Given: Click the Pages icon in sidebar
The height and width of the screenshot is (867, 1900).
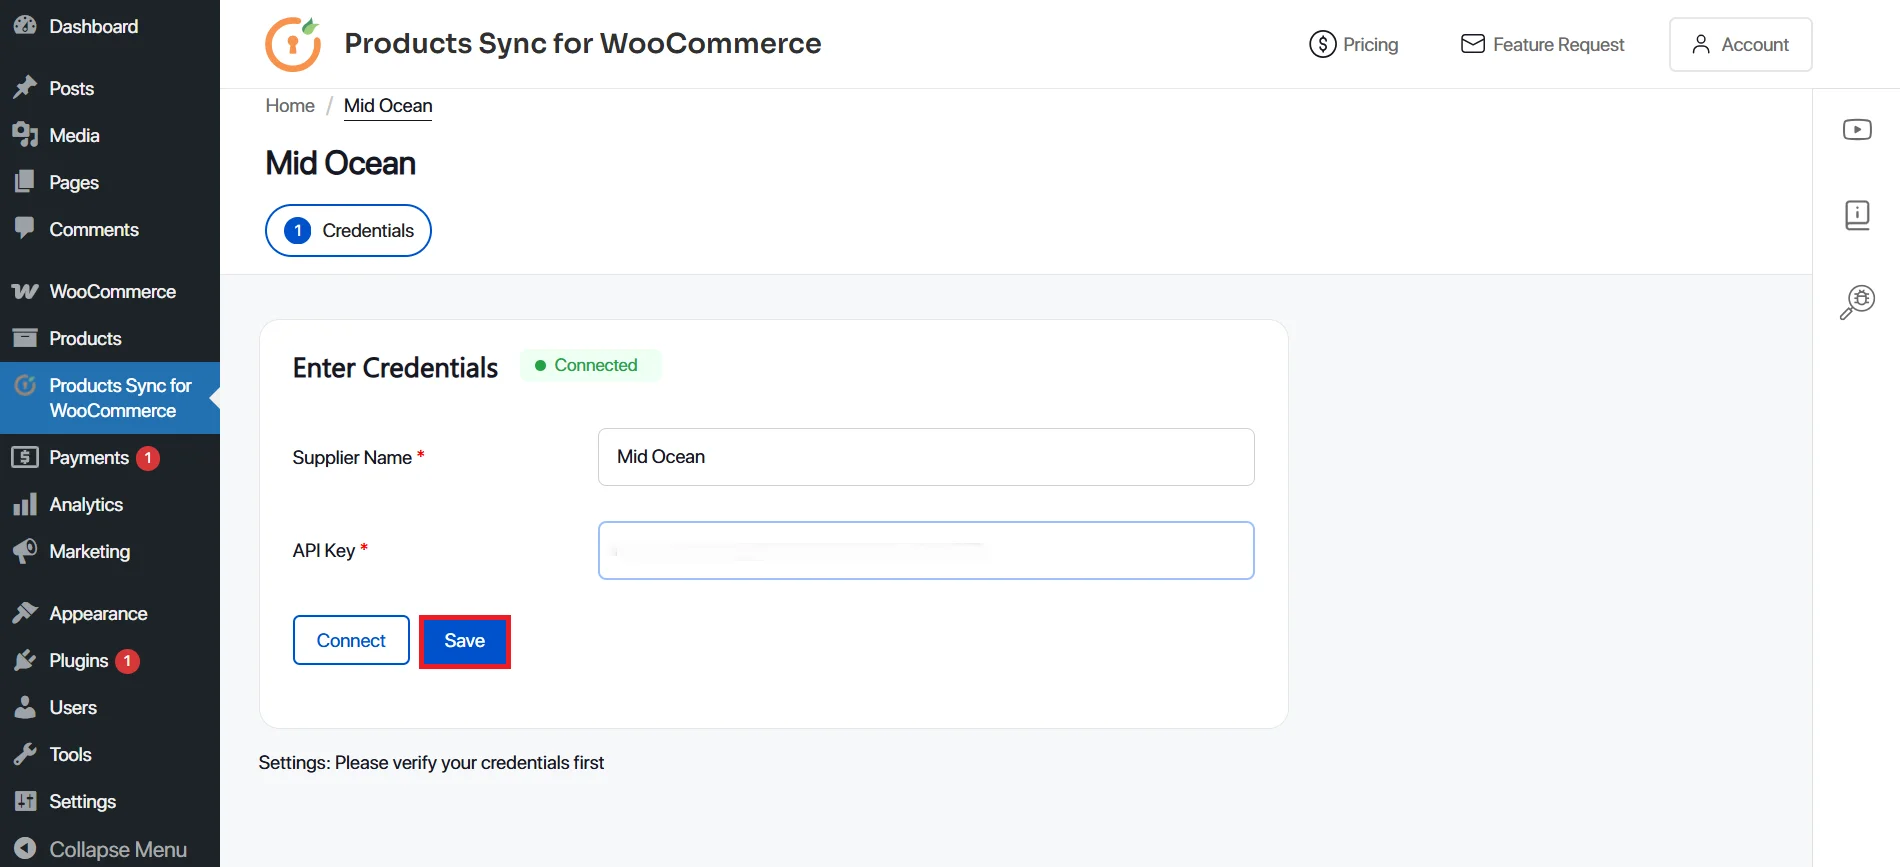Looking at the screenshot, I should (x=25, y=182).
